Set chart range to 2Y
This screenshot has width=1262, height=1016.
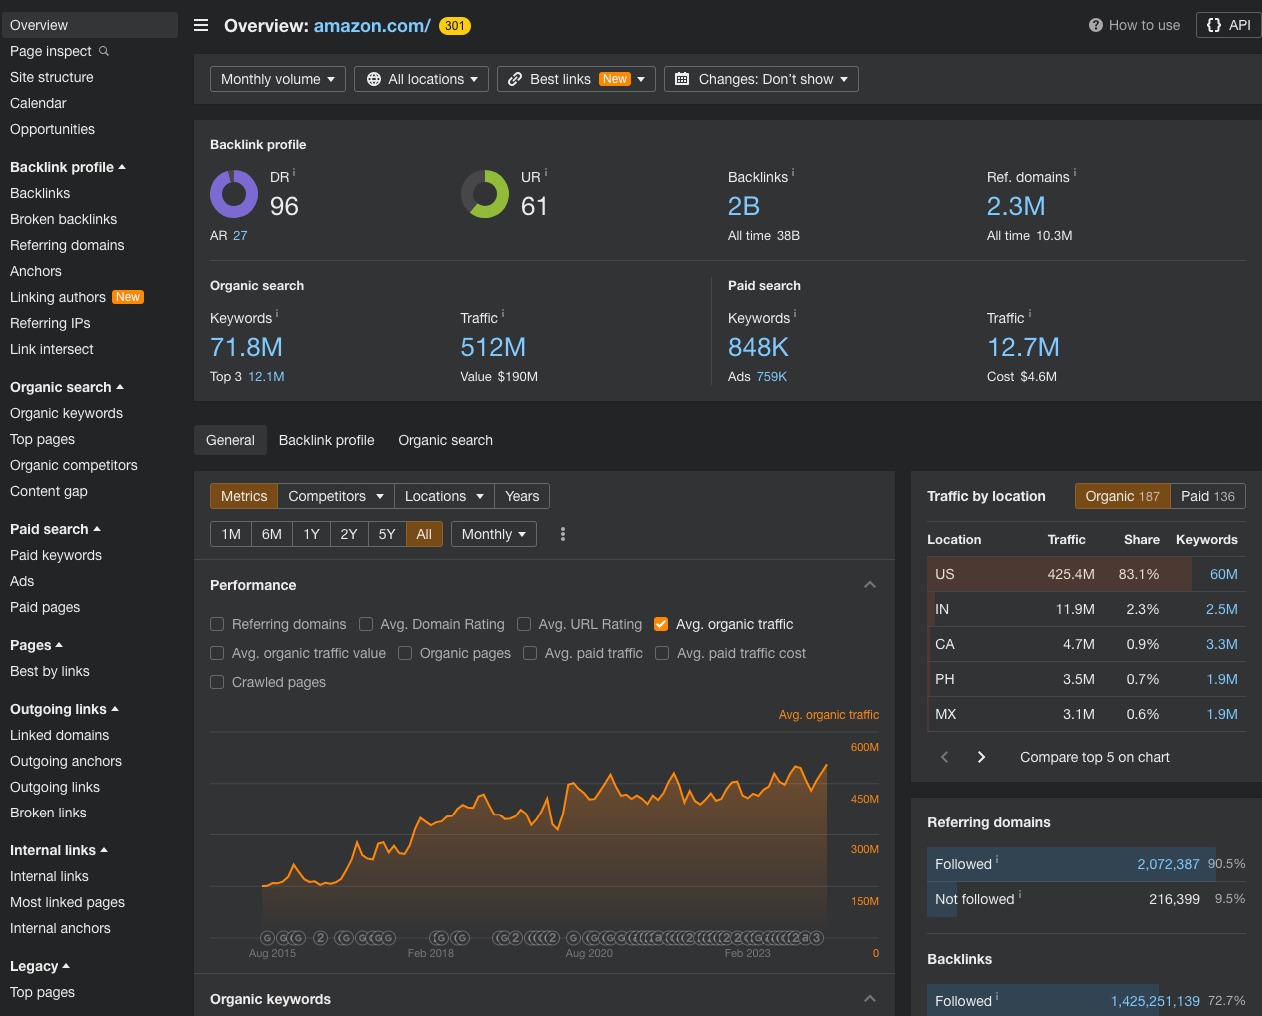point(349,534)
